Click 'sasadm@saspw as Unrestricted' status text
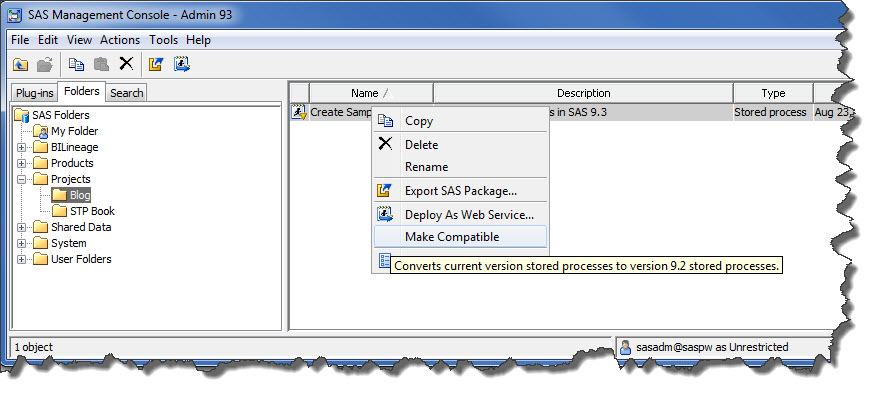877x395 pixels. coord(712,347)
